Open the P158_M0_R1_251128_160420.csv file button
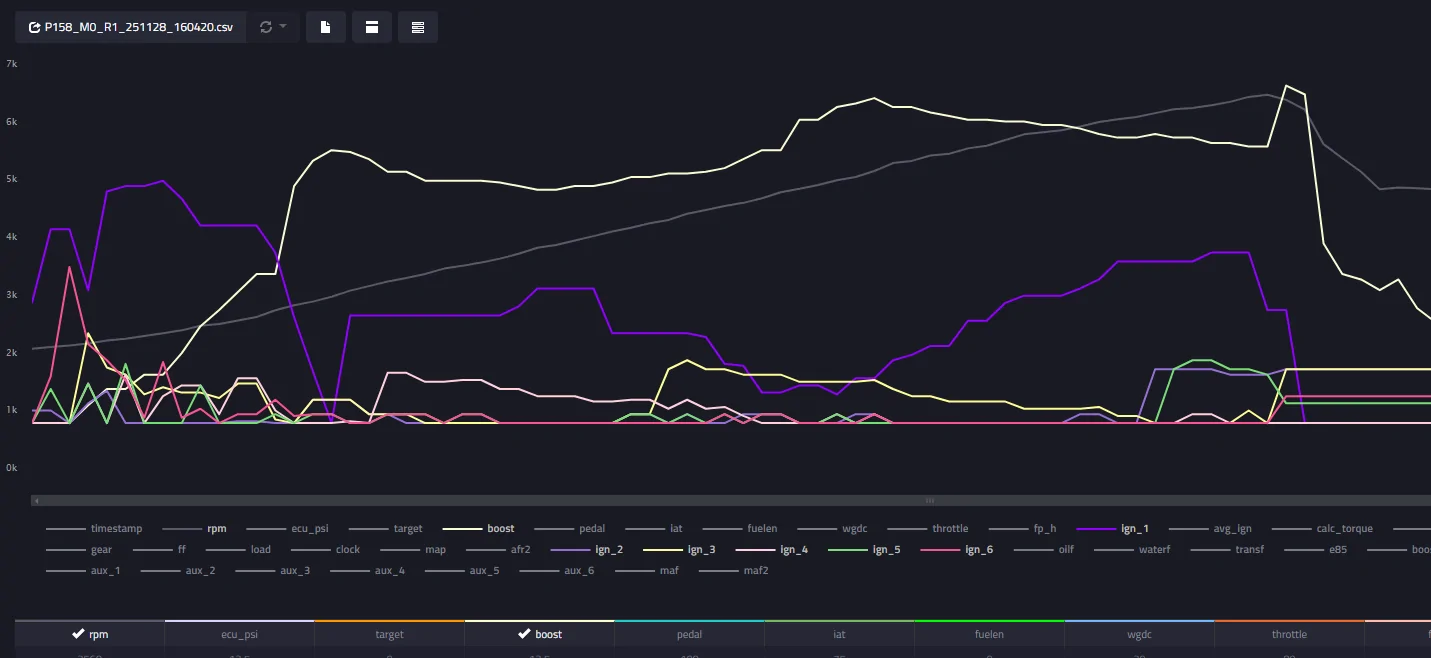 (x=131, y=27)
